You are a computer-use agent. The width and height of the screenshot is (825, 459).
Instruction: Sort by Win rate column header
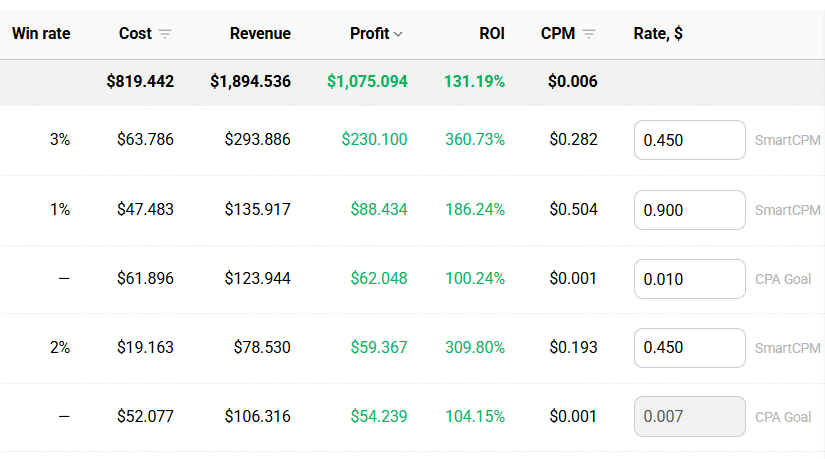click(x=41, y=34)
